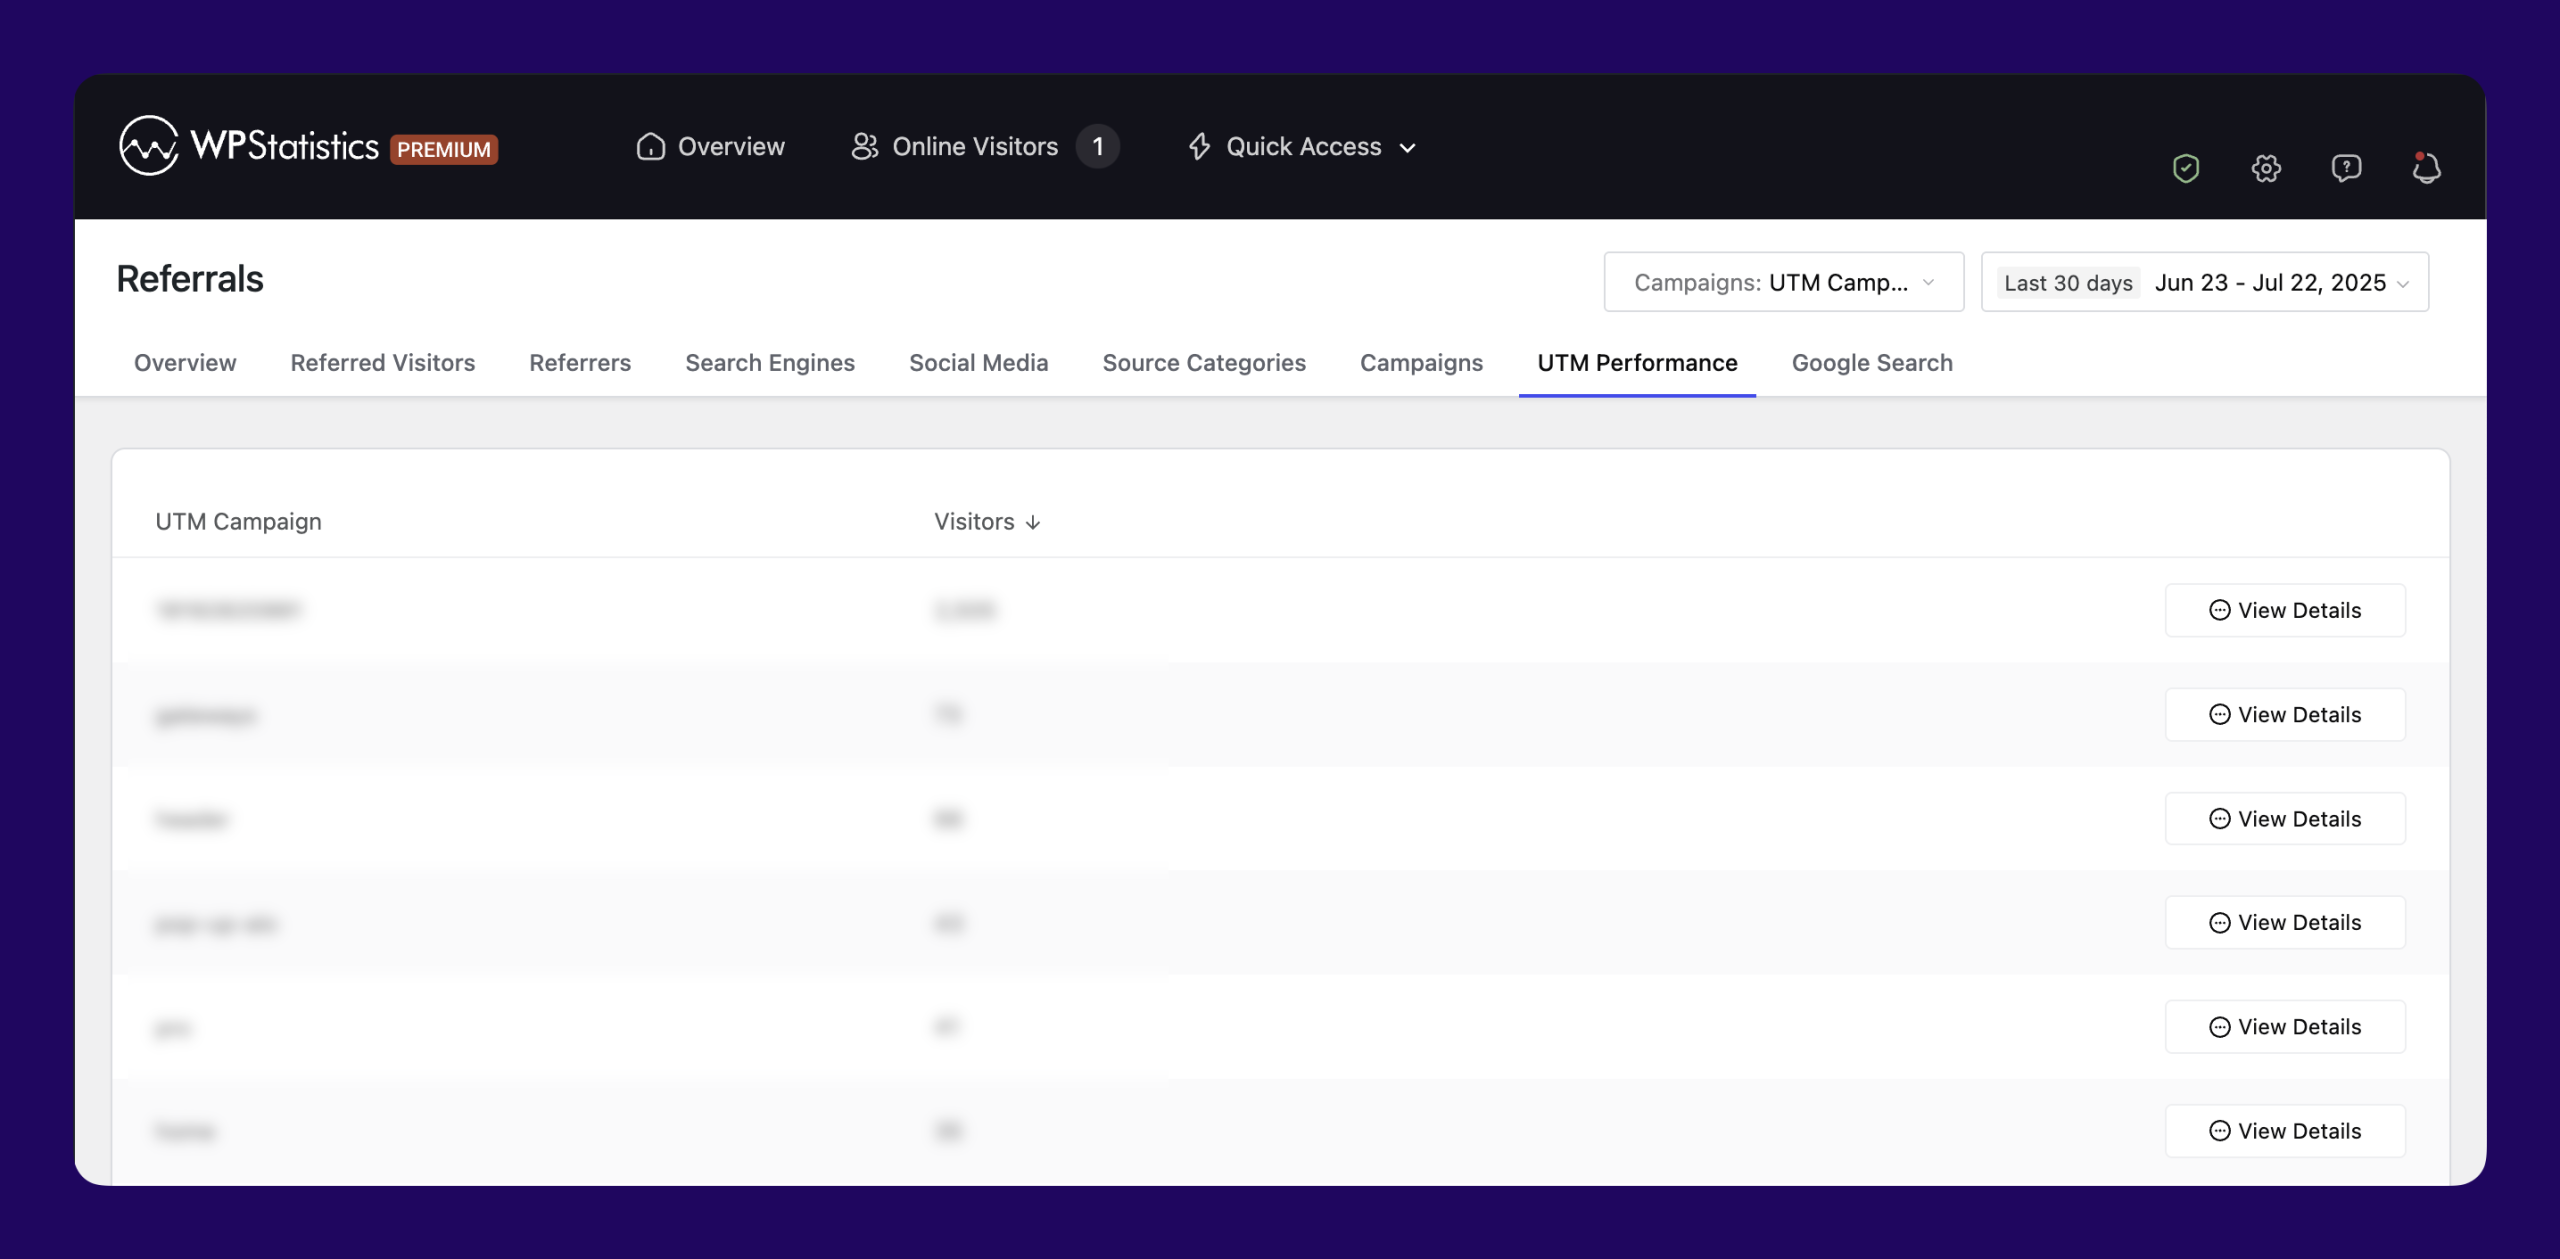Switch to the Campaigns tab
This screenshot has width=2560, height=1259.
1421,362
